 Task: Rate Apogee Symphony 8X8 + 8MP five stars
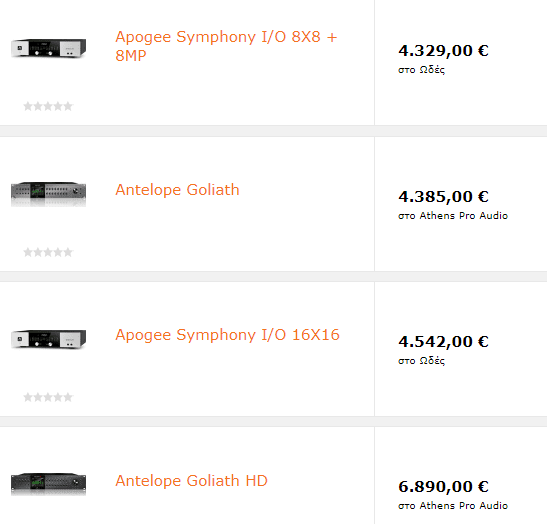pos(68,106)
